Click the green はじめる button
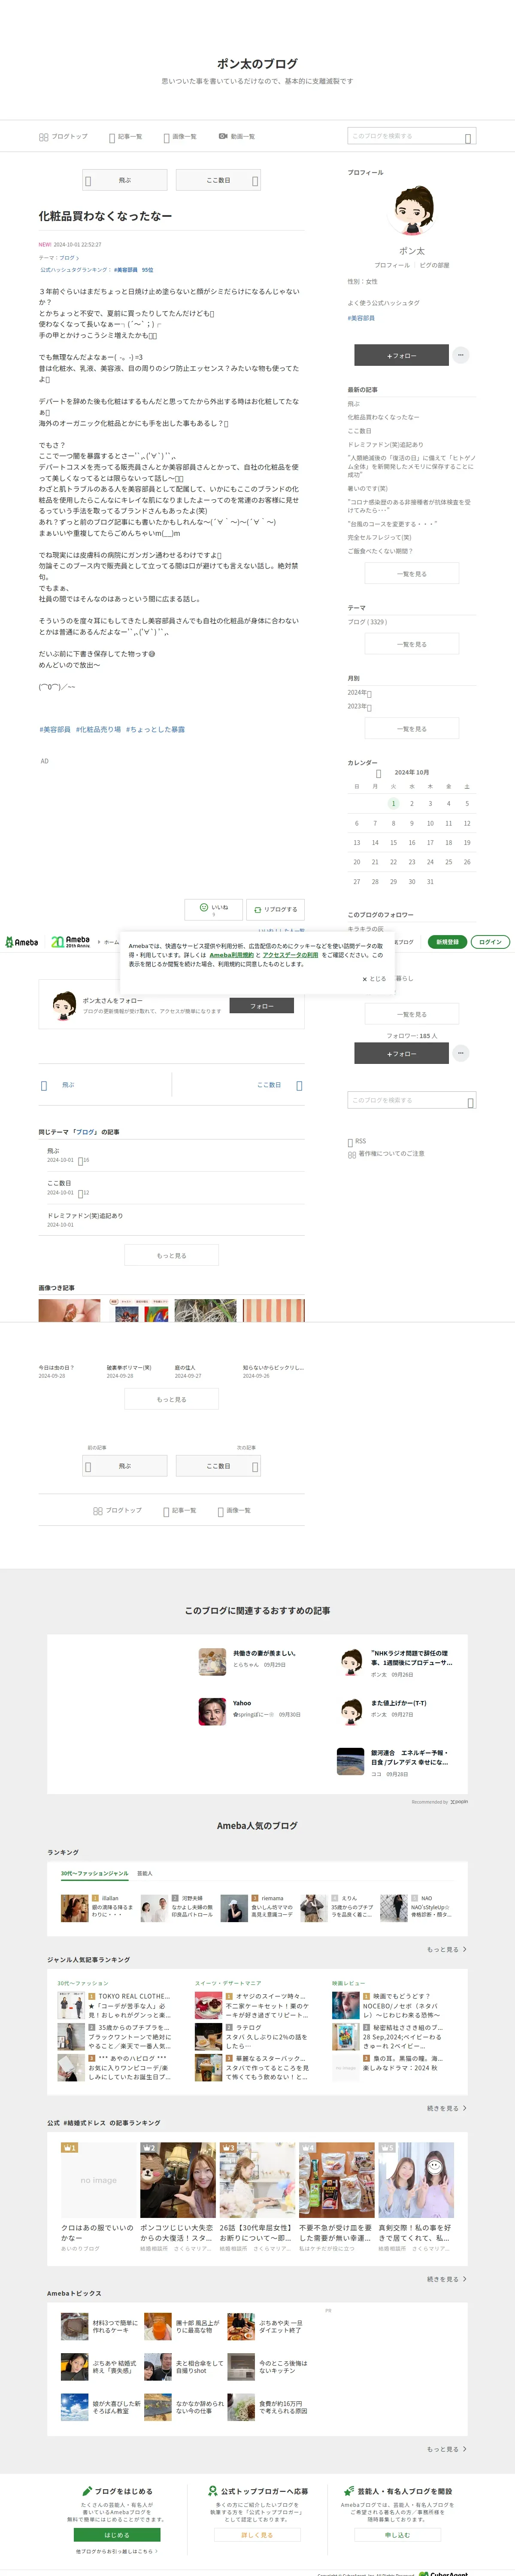Screen dimensions: 515x2576 tap(117, 2535)
